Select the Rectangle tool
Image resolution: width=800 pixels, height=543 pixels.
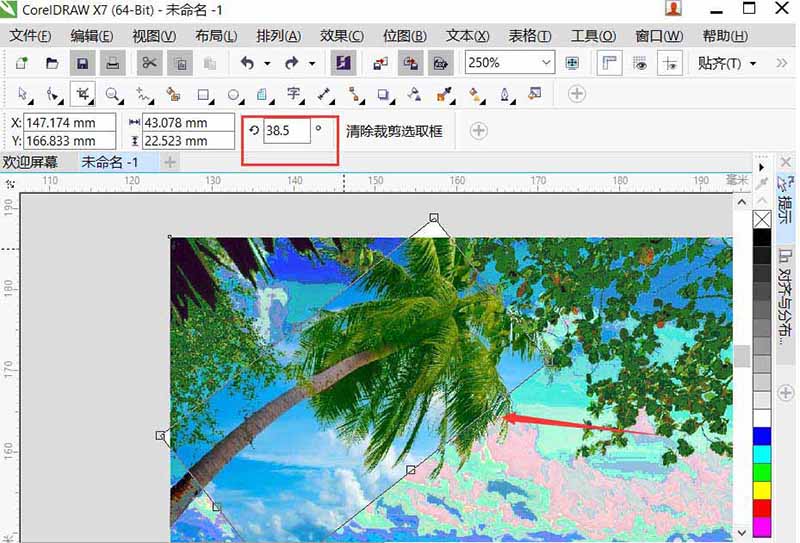[x=204, y=94]
